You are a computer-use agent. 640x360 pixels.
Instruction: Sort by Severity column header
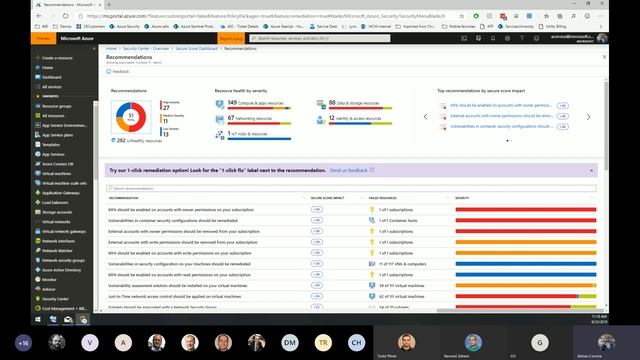[x=462, y=198]
